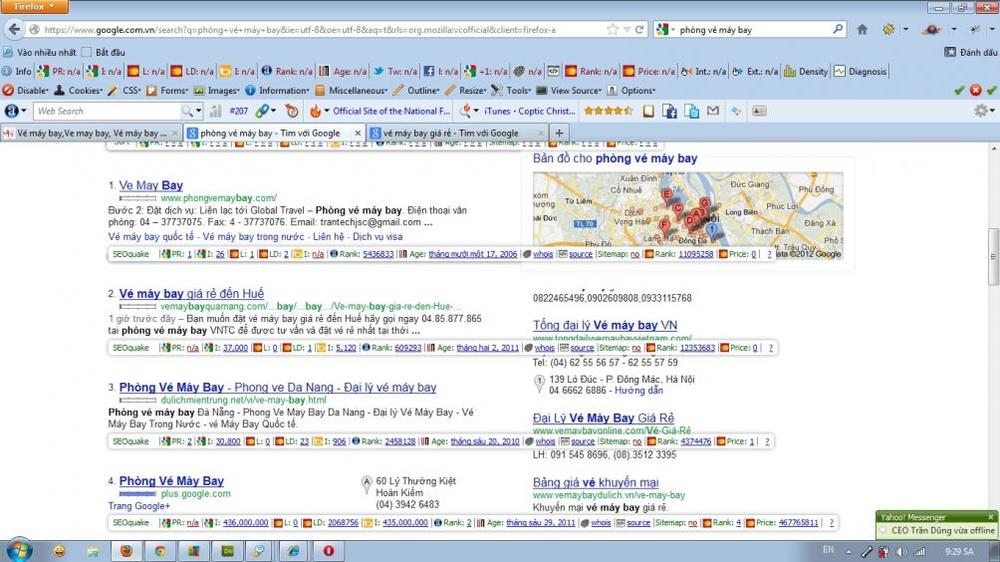Open 'Đại Lý Vé Máy Bay Giá Rẻ' ad link

(603, 418)
